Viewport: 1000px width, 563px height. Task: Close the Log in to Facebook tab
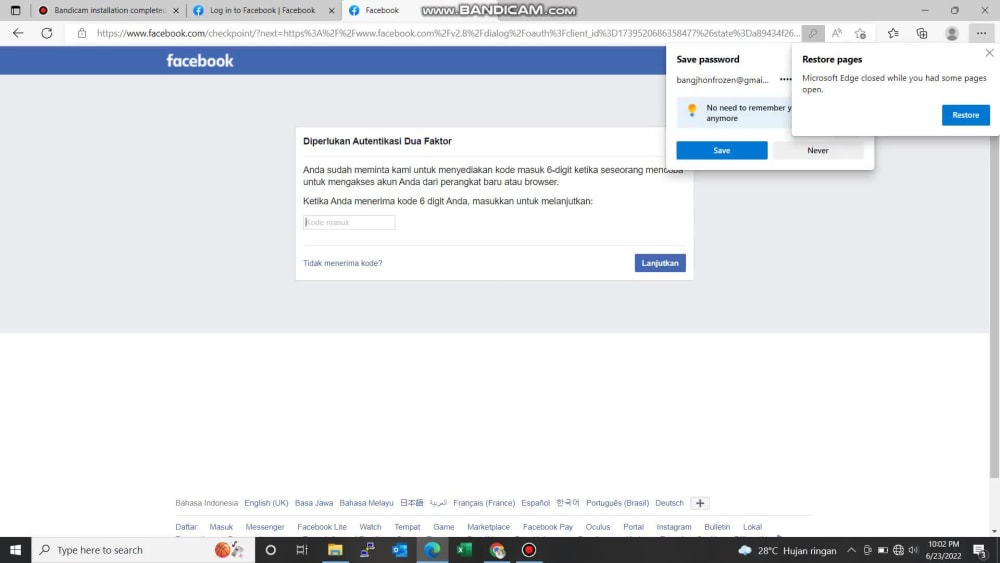[x=332, y=10]
